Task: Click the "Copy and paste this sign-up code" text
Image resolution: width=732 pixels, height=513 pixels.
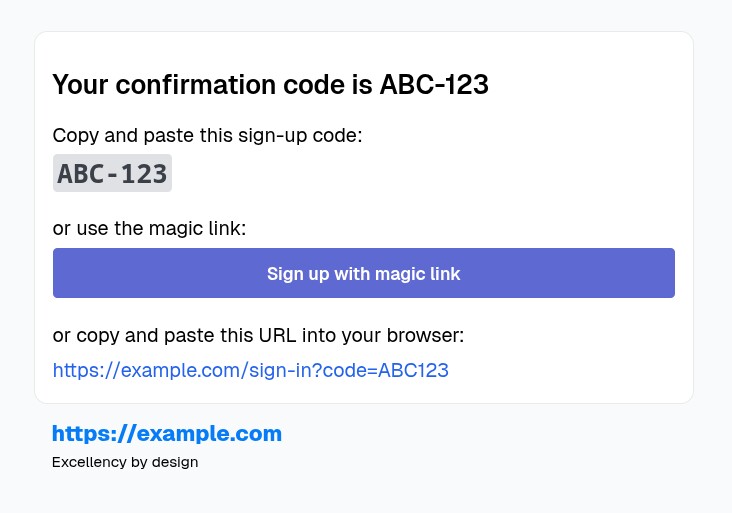Action: click(x=207, y=135)
